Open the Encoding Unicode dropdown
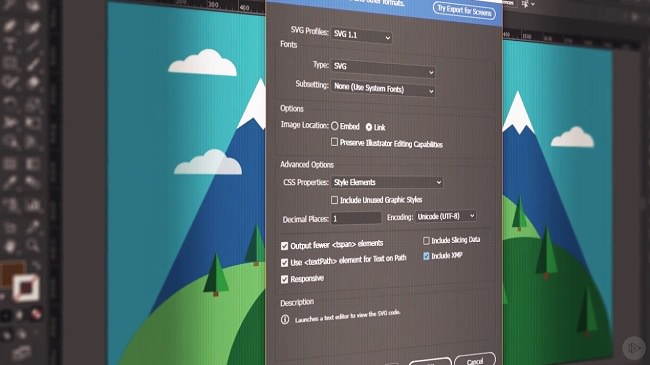This screenshot has width=650, height=365. click(446, 216)
